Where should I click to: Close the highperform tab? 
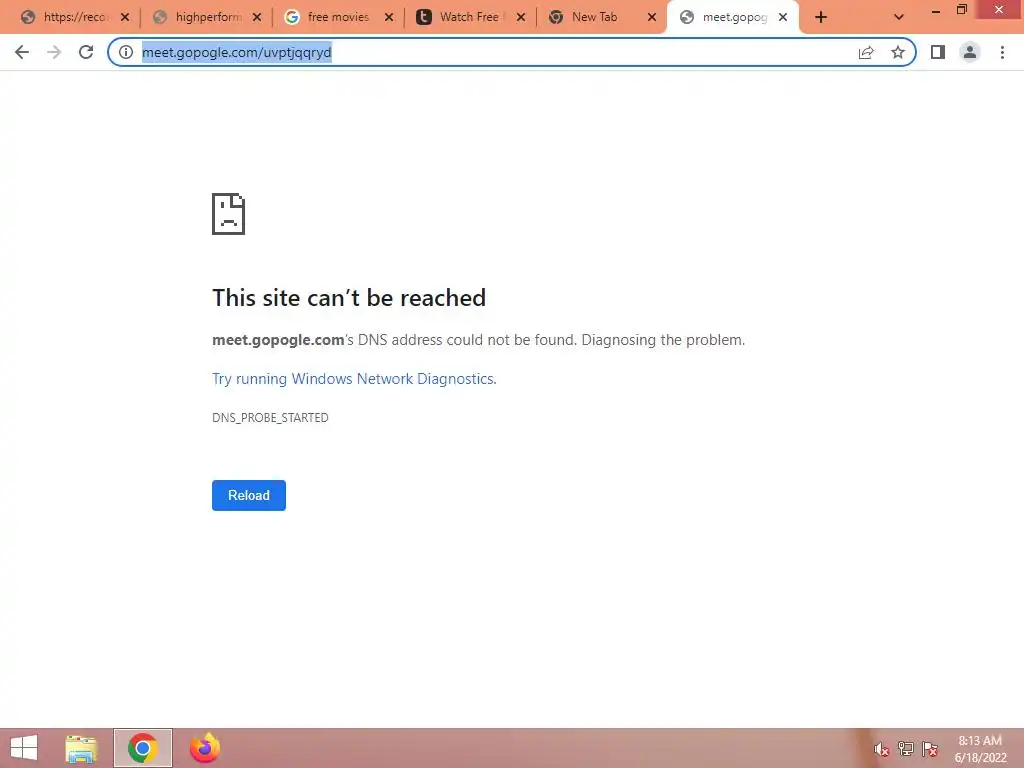point(257,18)
